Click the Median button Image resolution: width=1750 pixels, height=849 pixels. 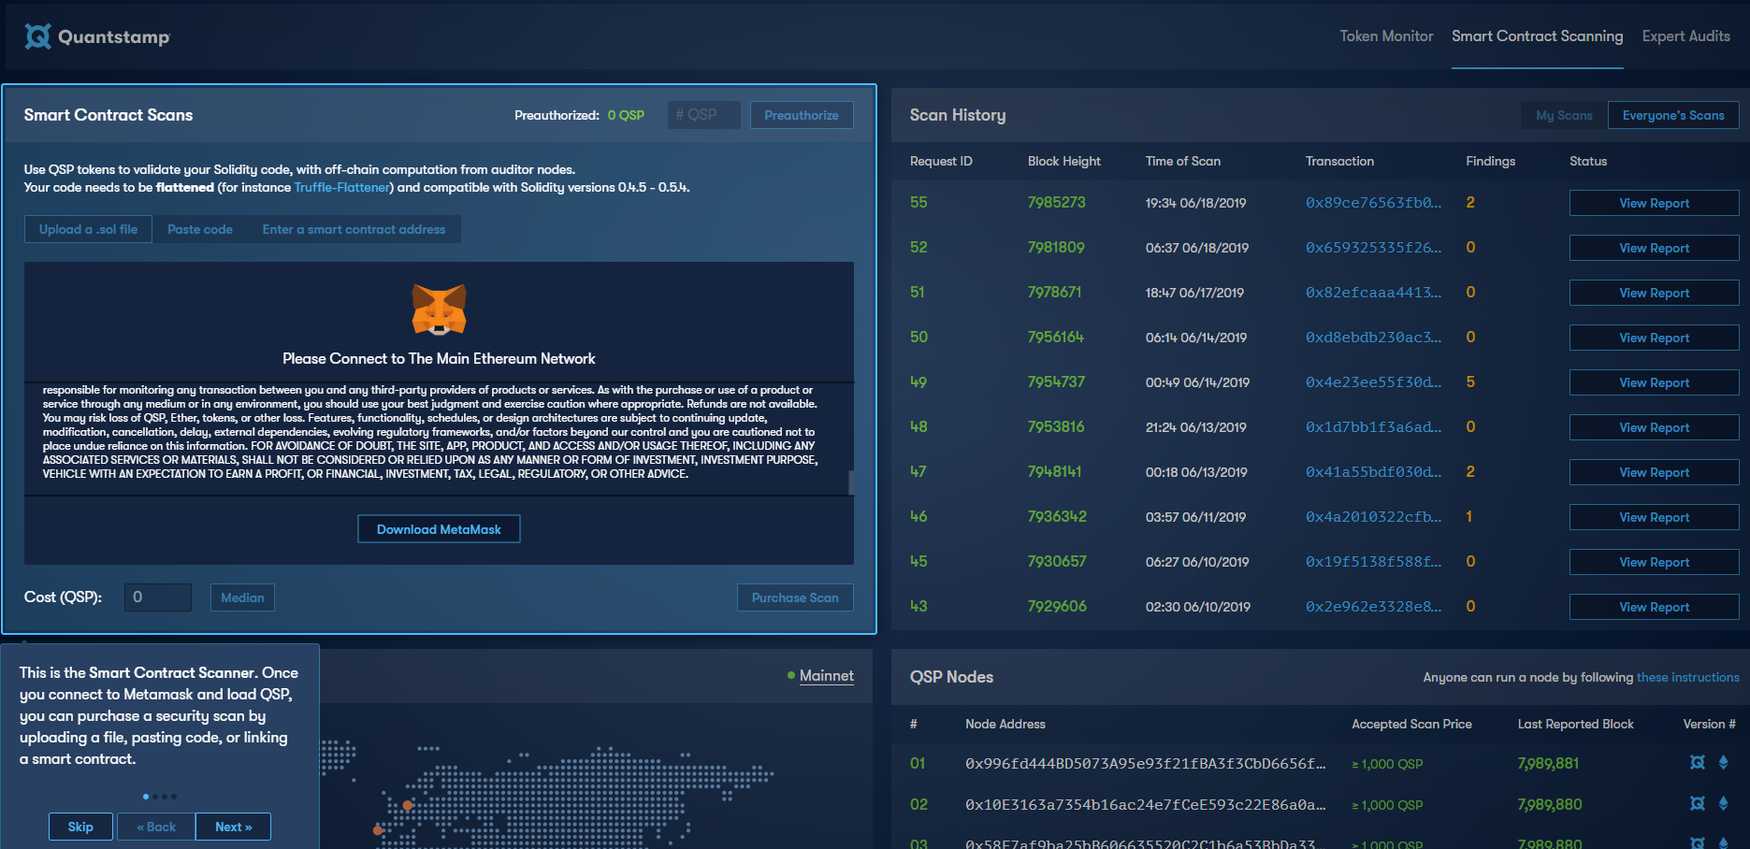click(x=243, y=597)
